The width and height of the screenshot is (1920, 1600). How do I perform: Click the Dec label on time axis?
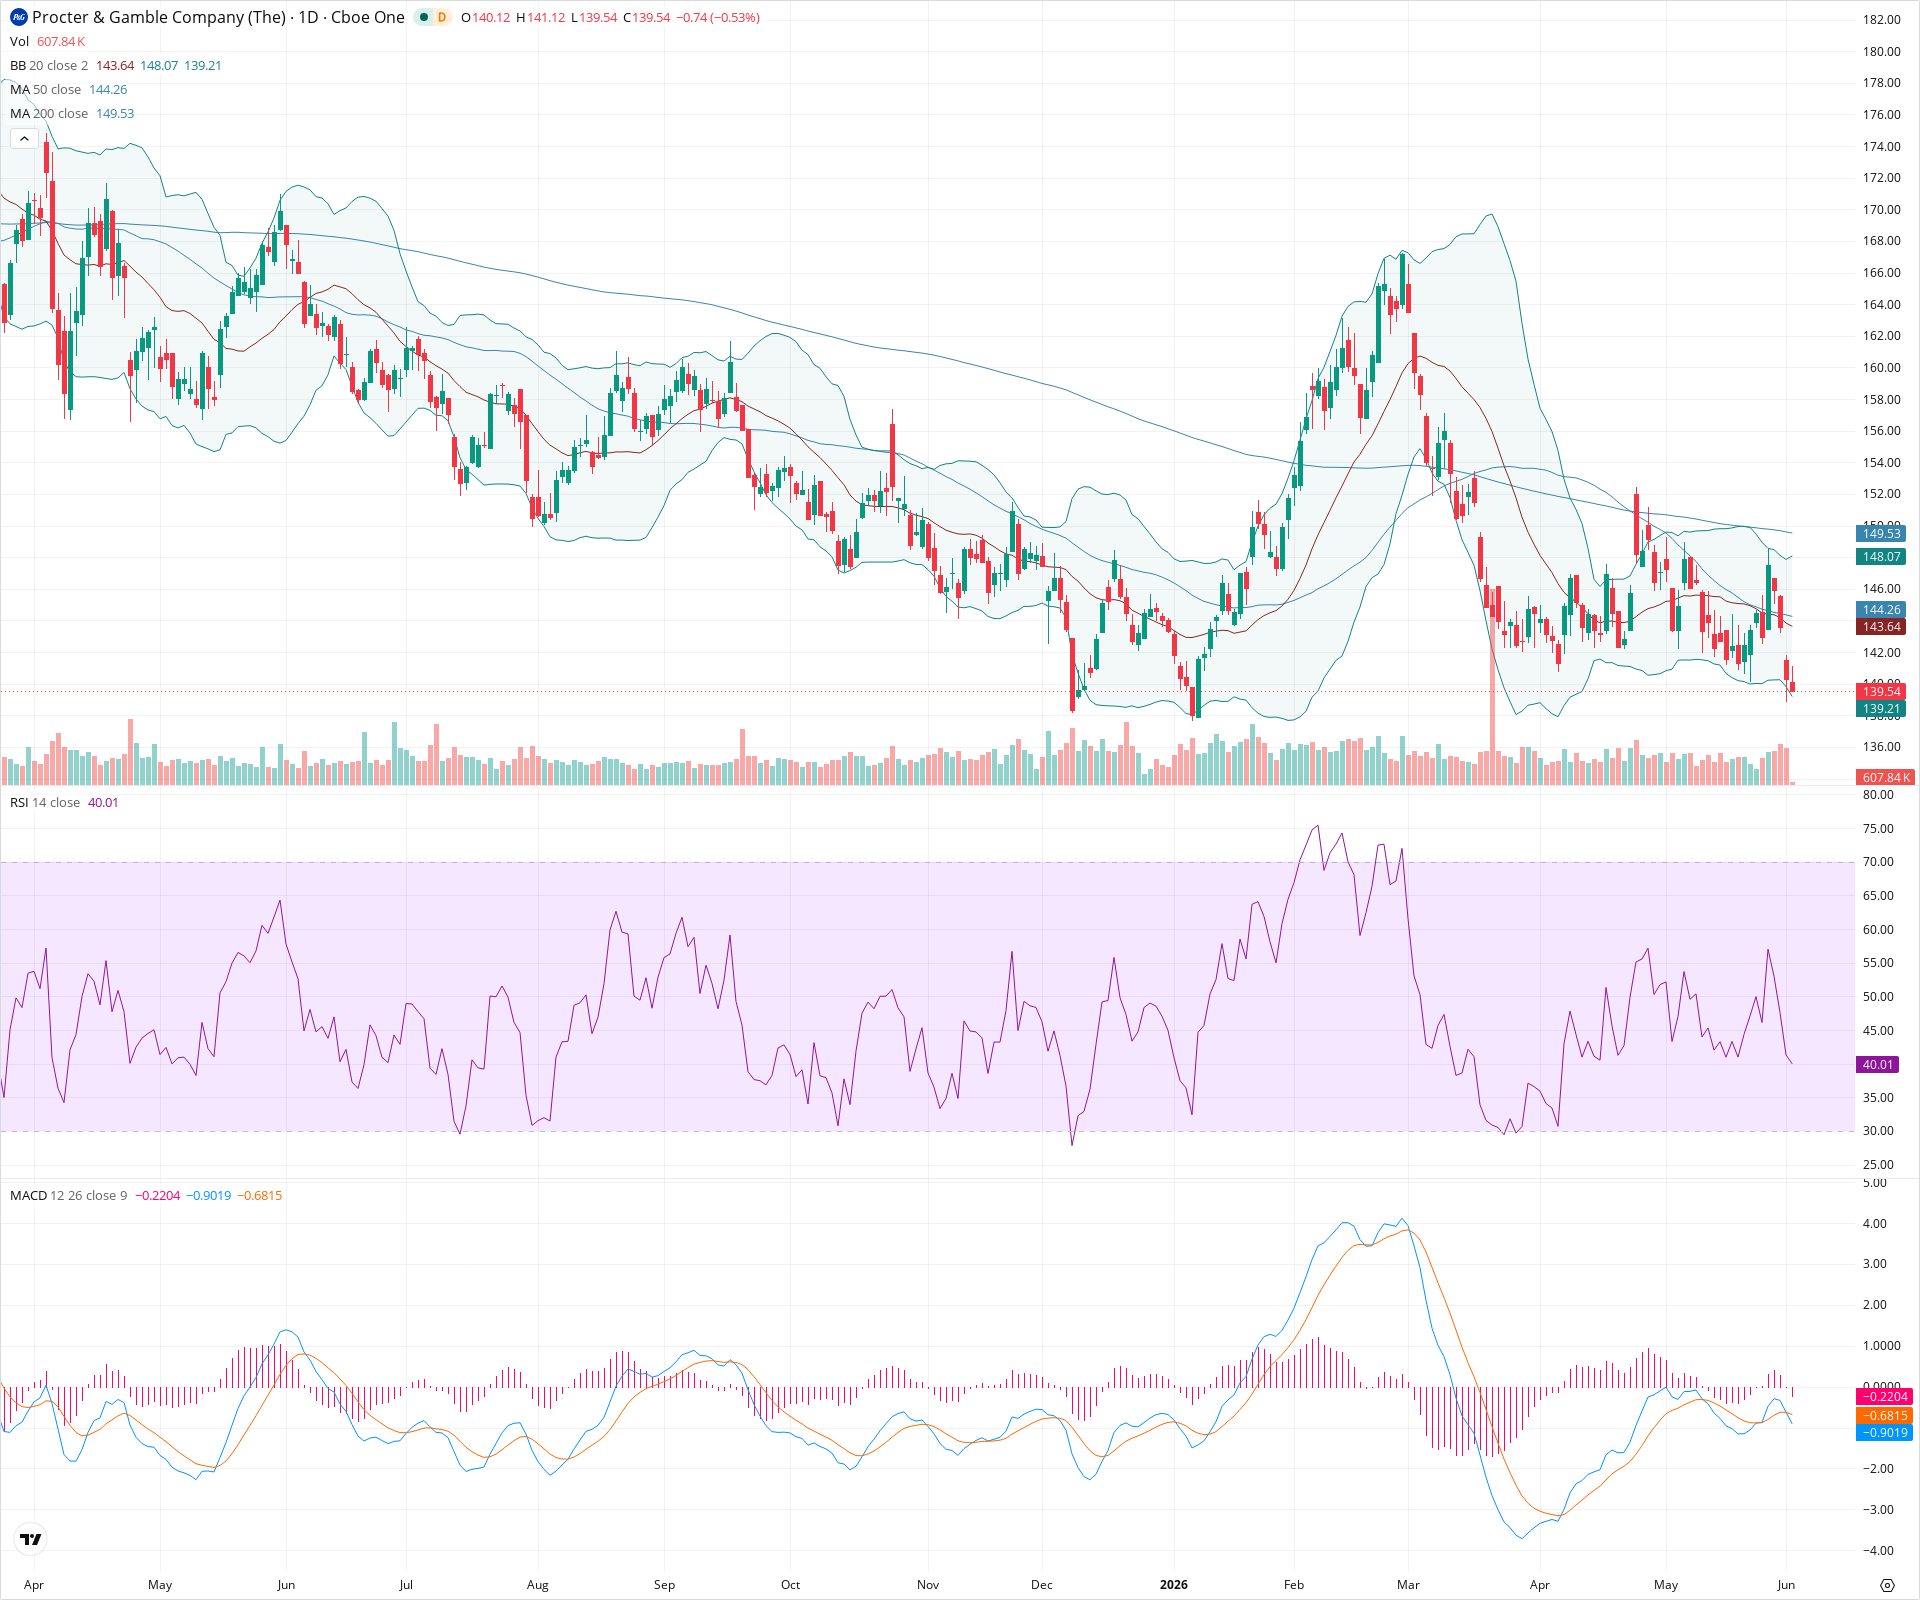[1042, 1585]
